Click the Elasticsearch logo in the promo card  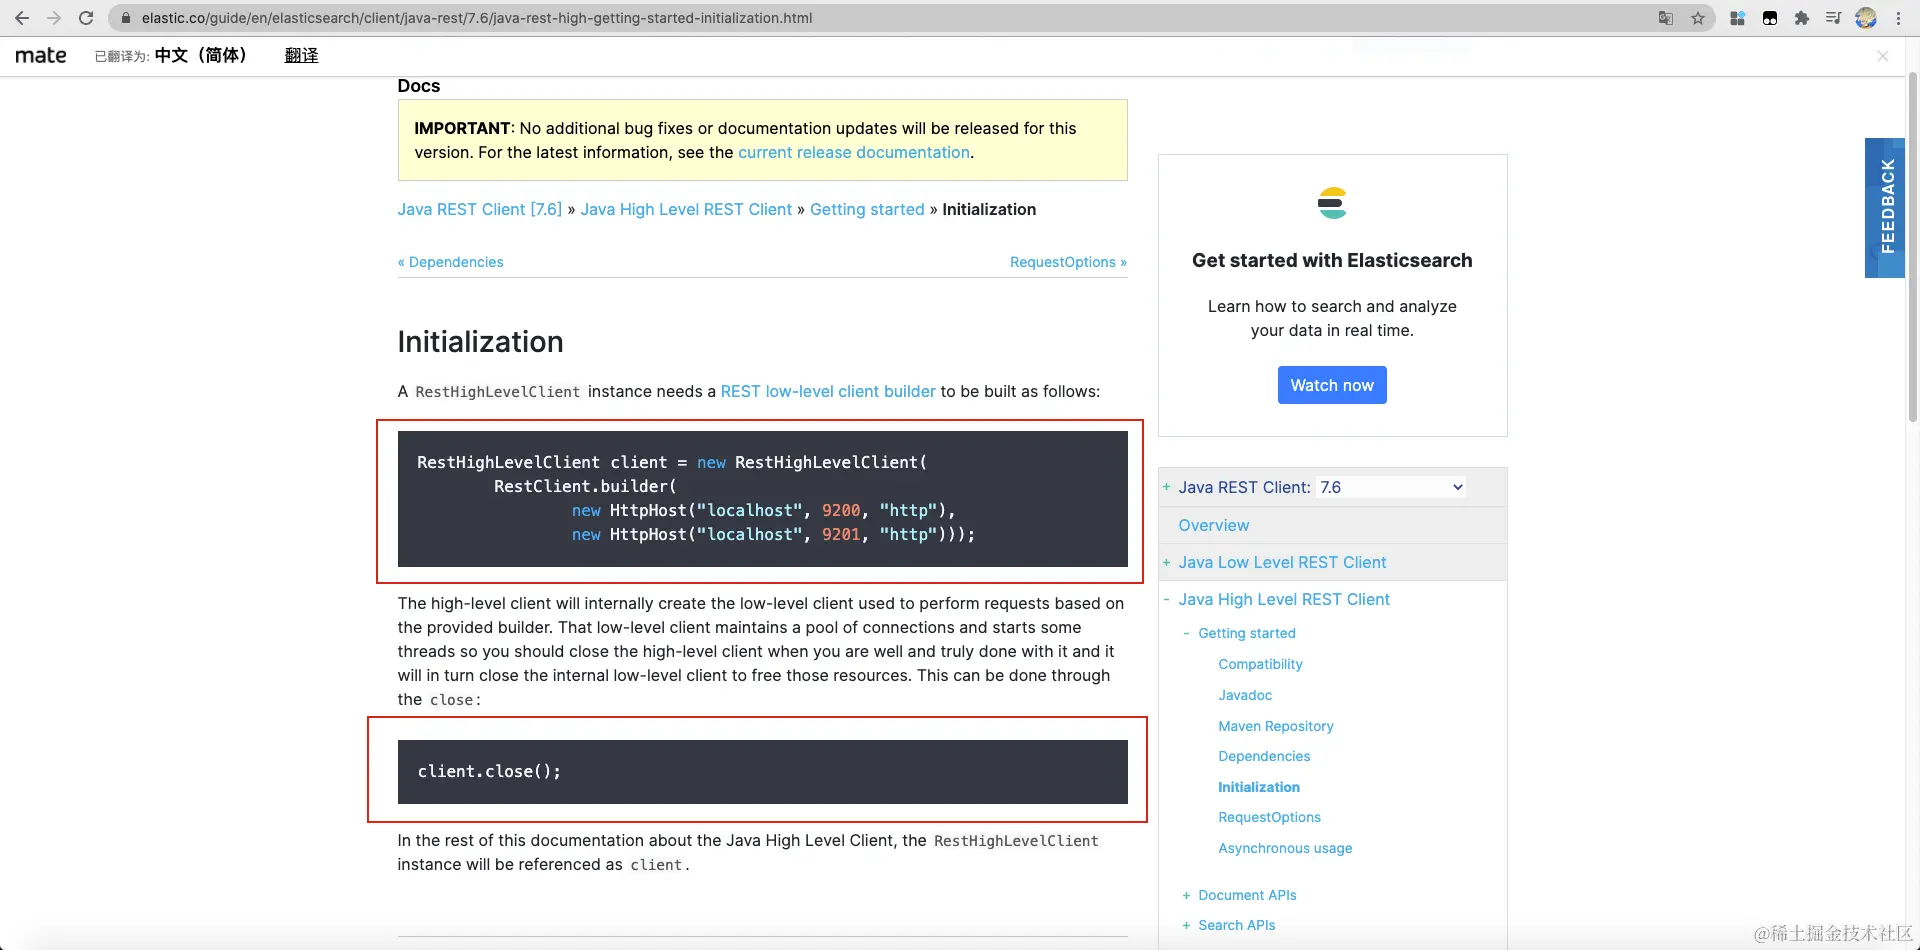pyautogui.click(x=1332, y=203)
